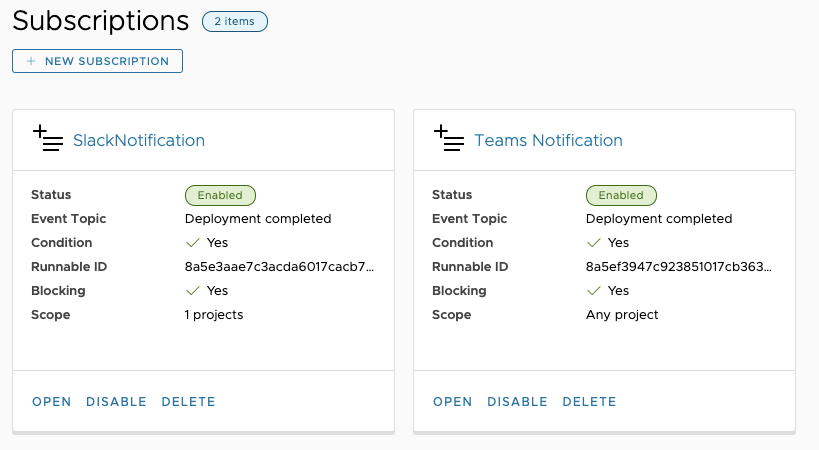The height and width of the screenshot is (450, 819).
Task: Click the Teams Notification subscription icon
Action: click(449, 139)
